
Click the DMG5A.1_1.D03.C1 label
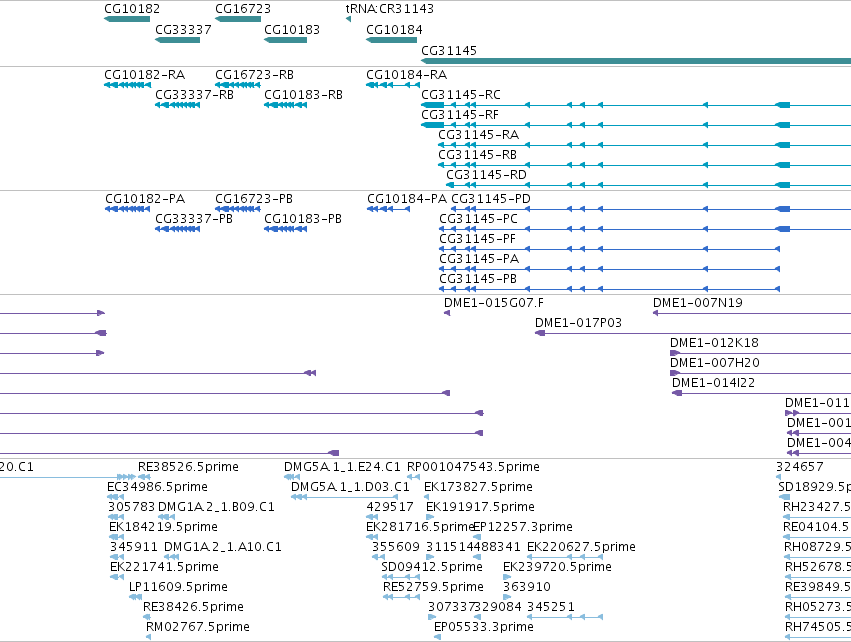coord(350,487)
